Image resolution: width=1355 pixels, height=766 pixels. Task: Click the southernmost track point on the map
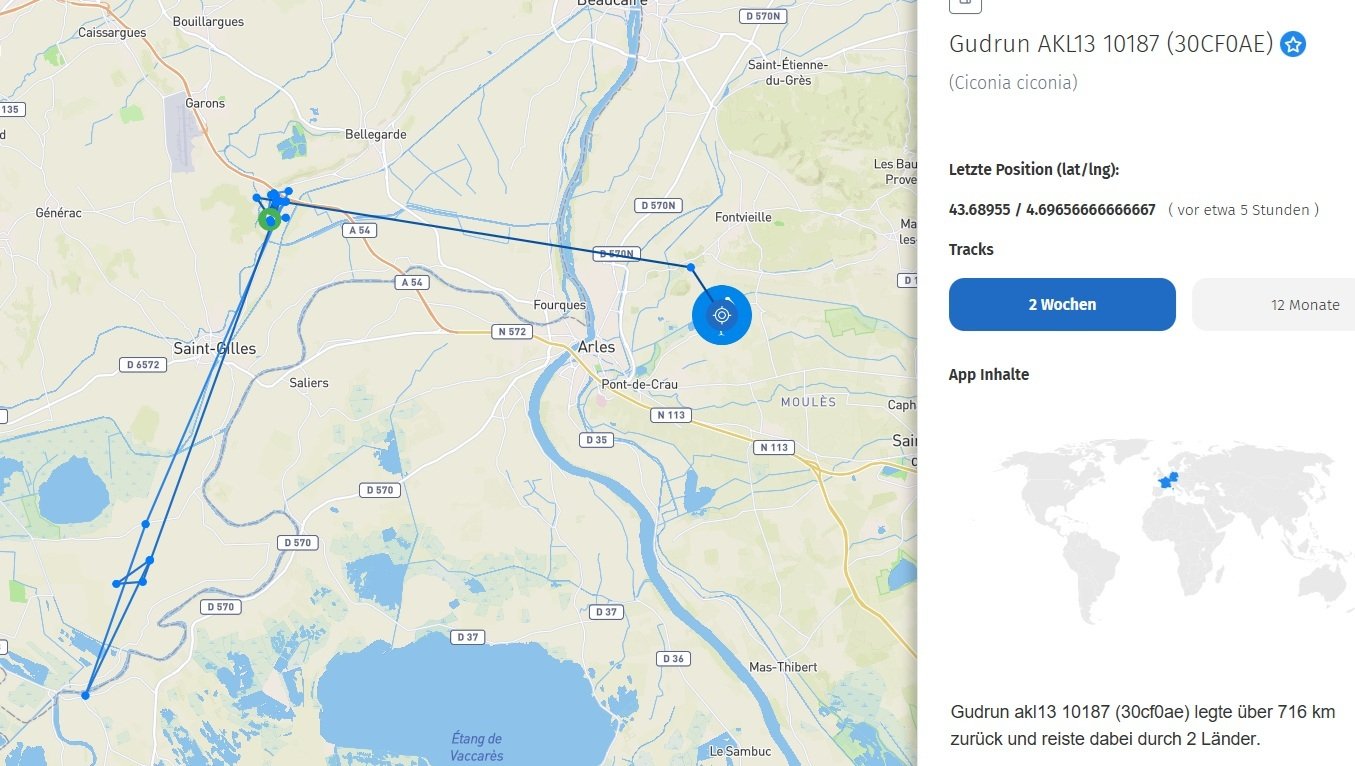(86, 695)
